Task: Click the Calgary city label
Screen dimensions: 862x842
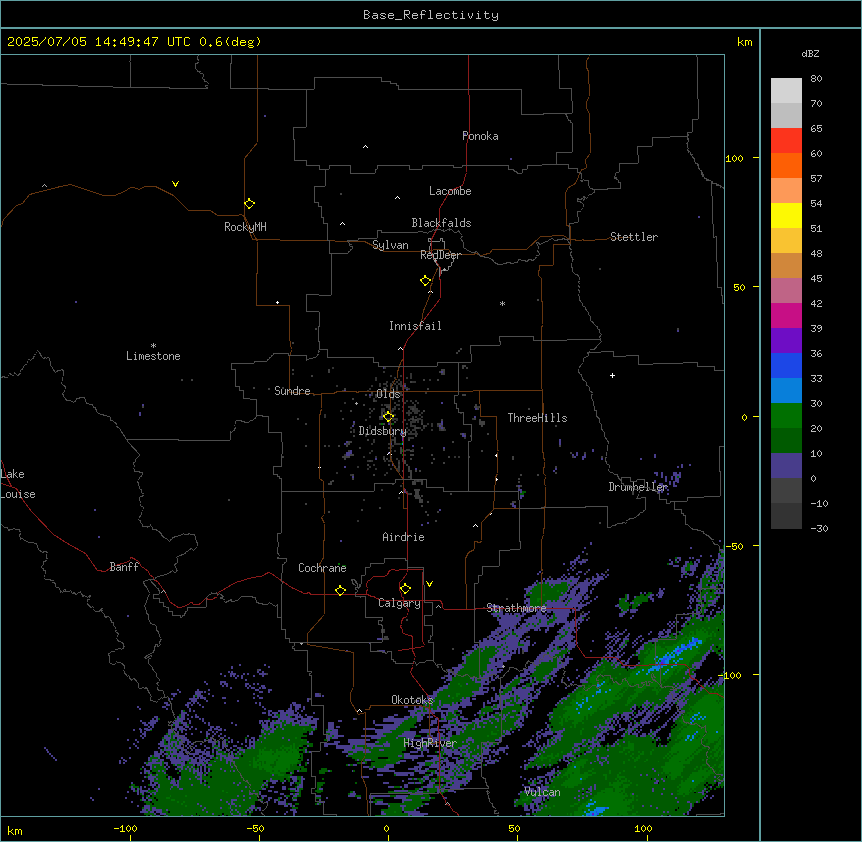Action: pyautogui.click(x=399, y=603)
